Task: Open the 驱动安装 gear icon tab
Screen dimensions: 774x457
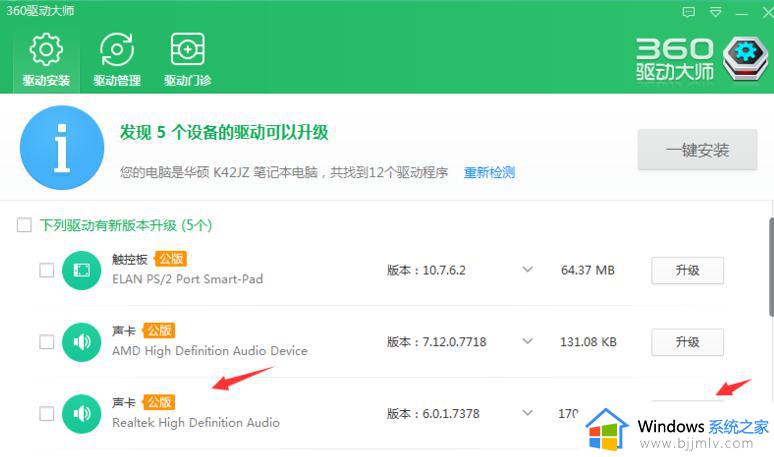Action: [x=46, y=60]
